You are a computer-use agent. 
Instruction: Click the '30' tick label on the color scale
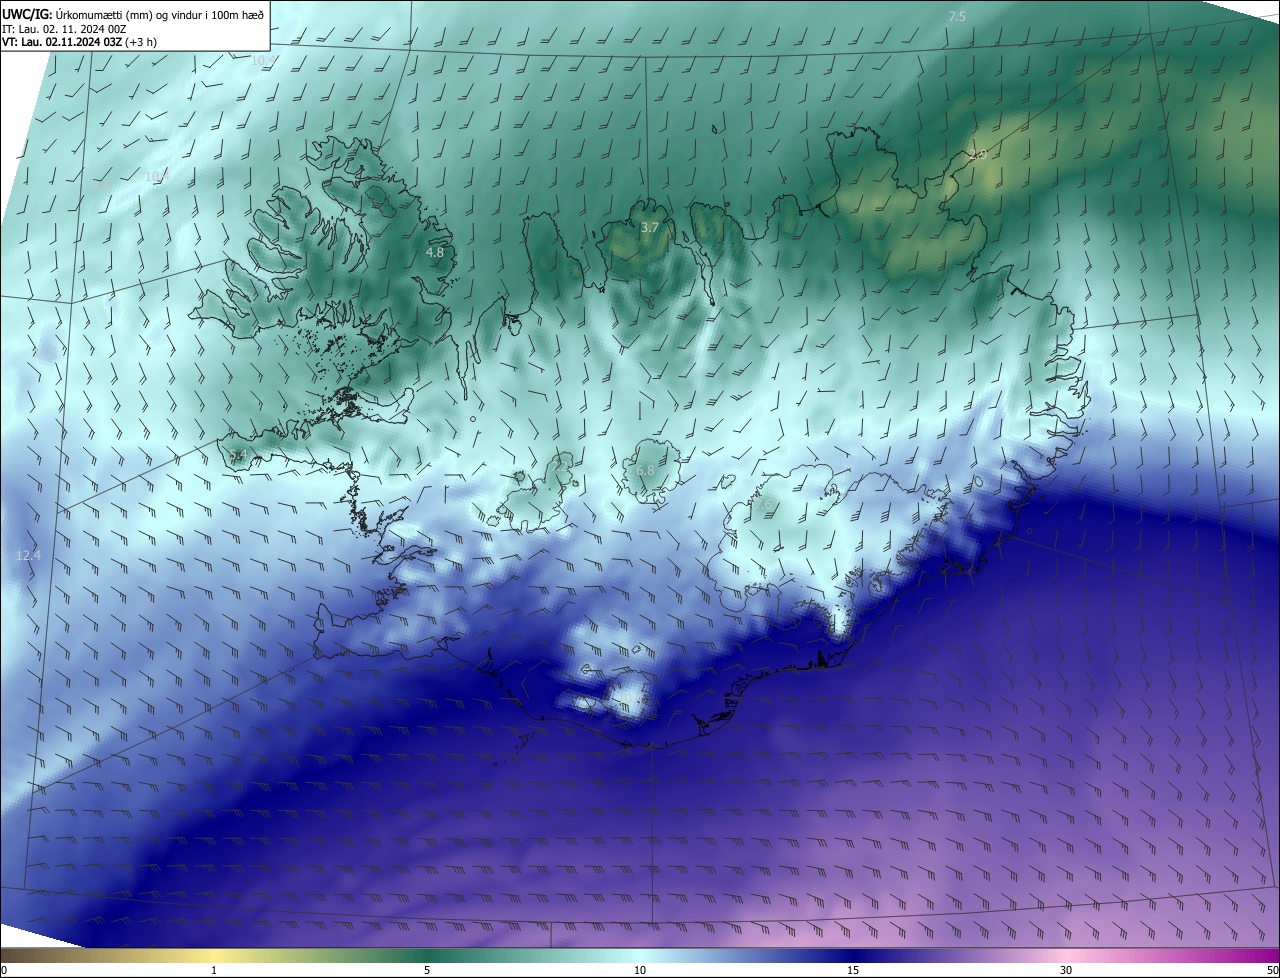tap(1066, 970)
